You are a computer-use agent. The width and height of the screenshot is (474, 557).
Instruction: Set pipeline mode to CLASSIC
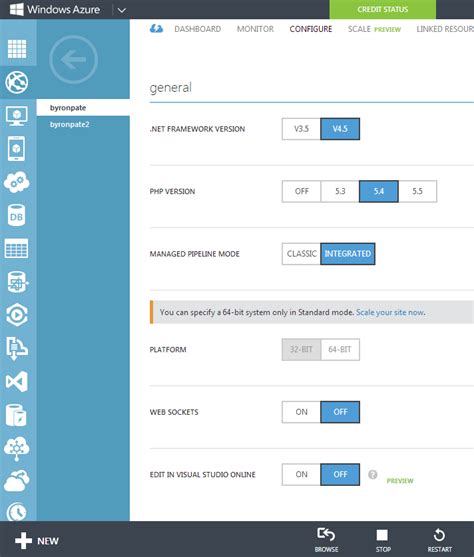pos(301,254)
